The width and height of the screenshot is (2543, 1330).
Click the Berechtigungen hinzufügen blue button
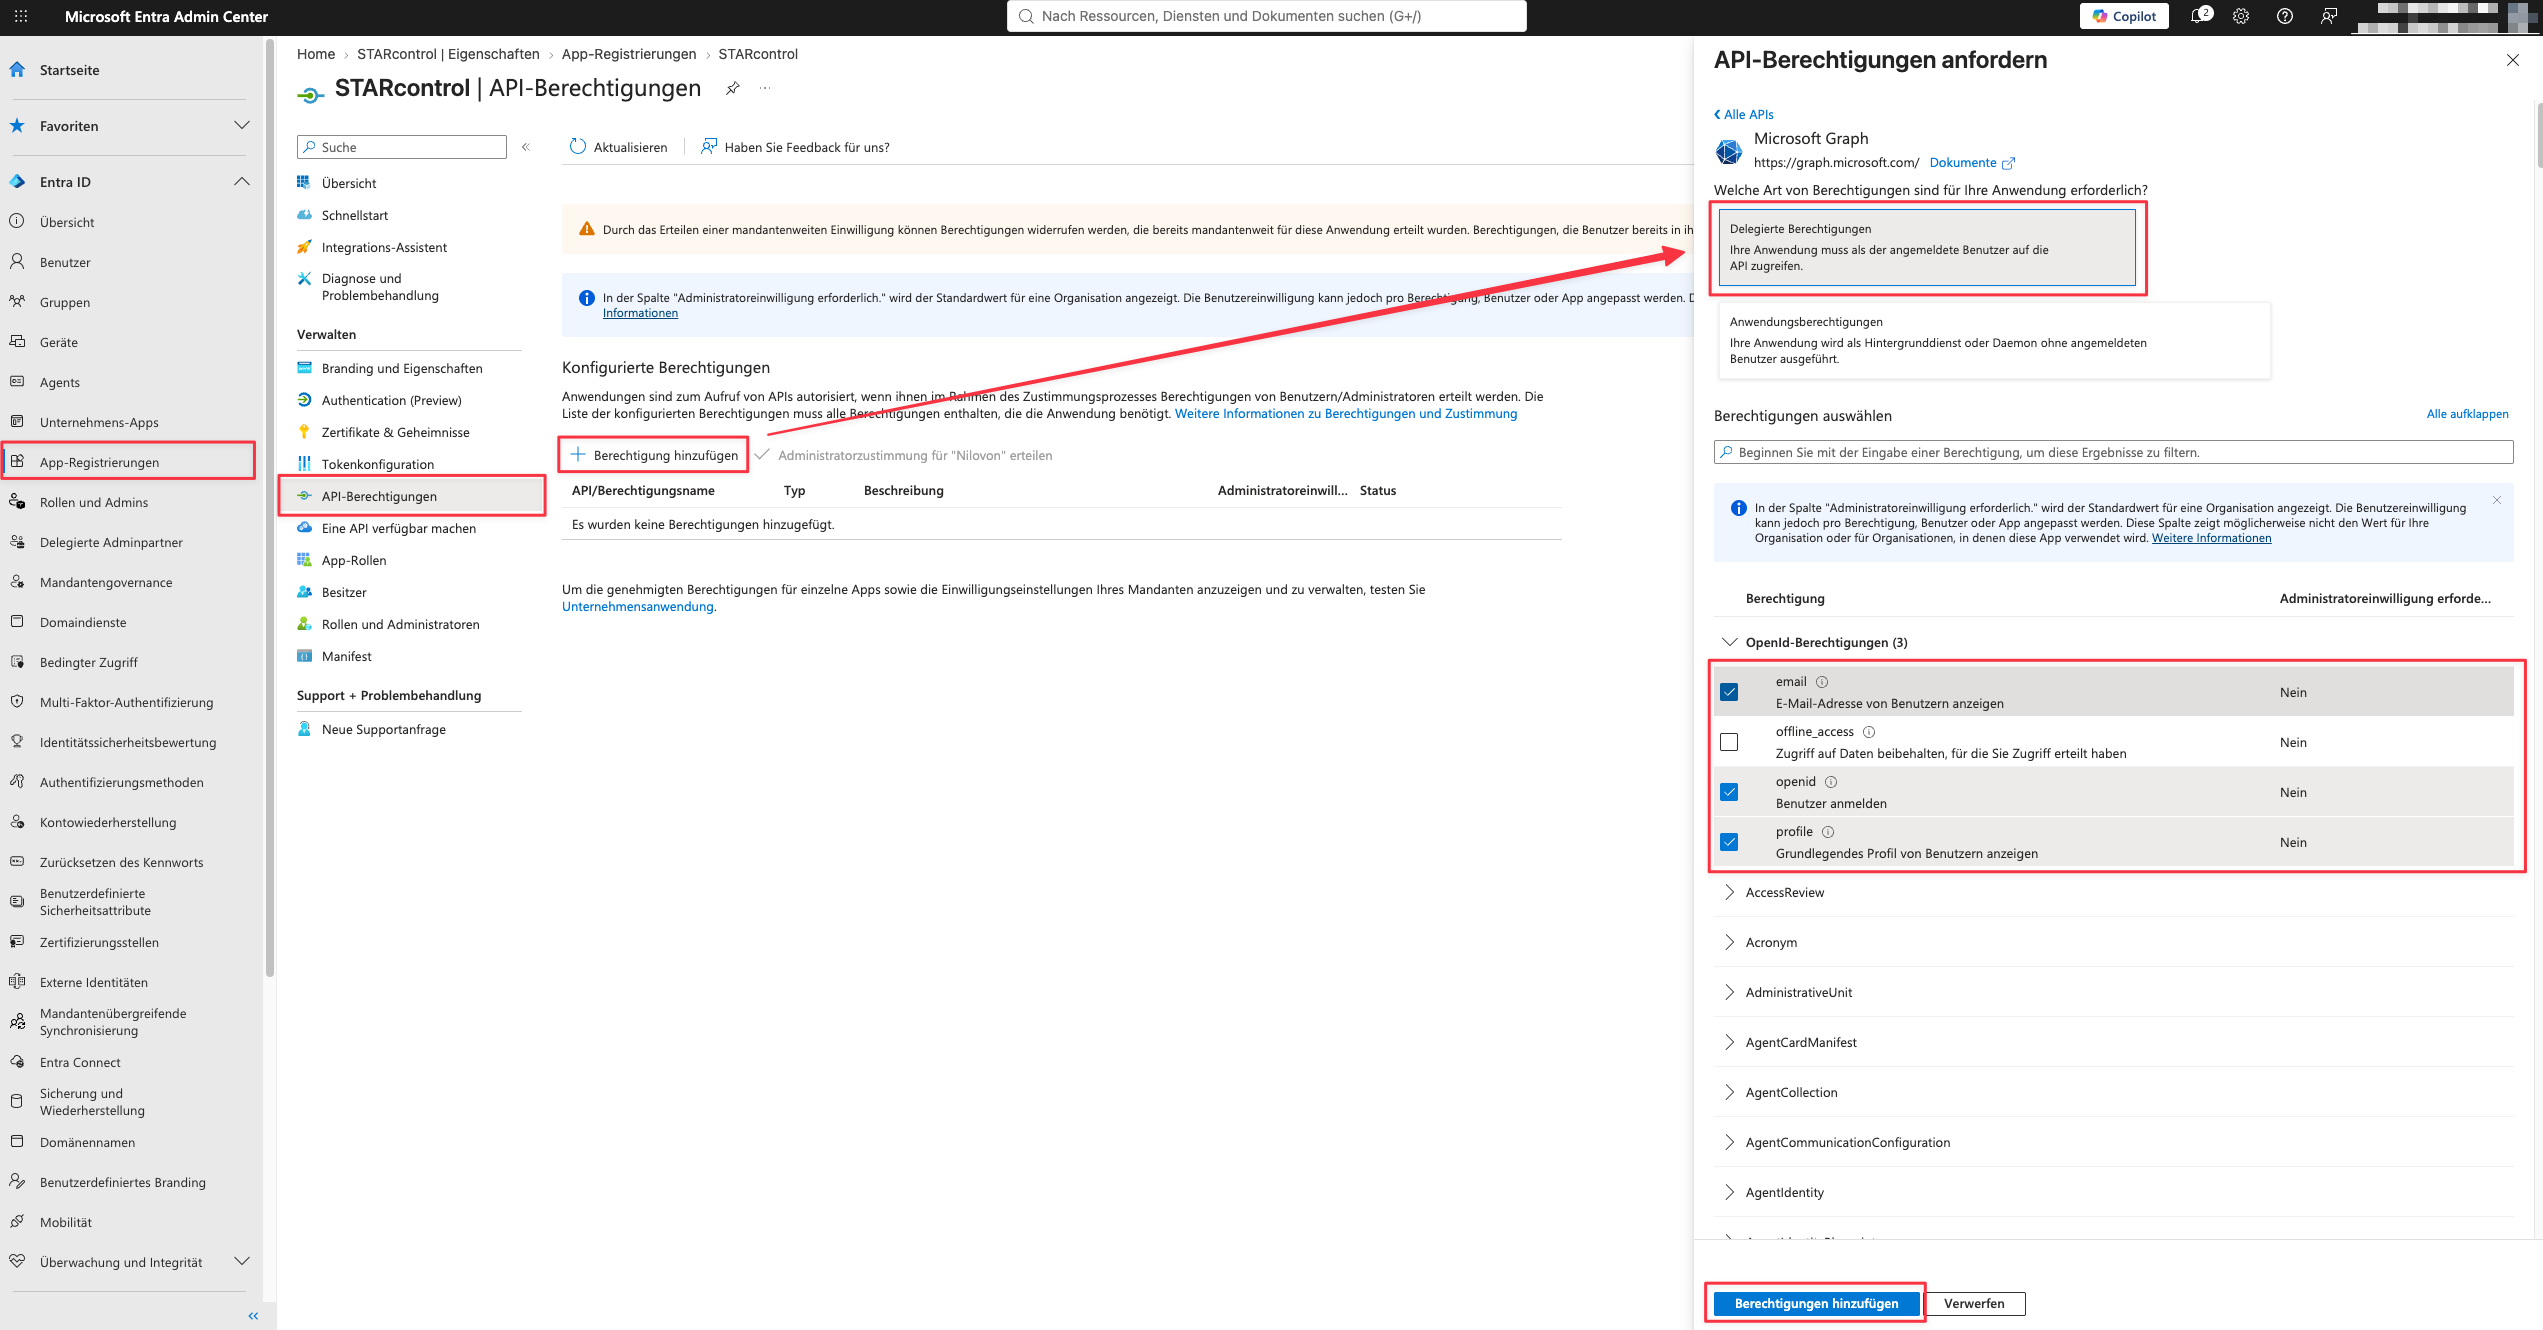1816,1303
